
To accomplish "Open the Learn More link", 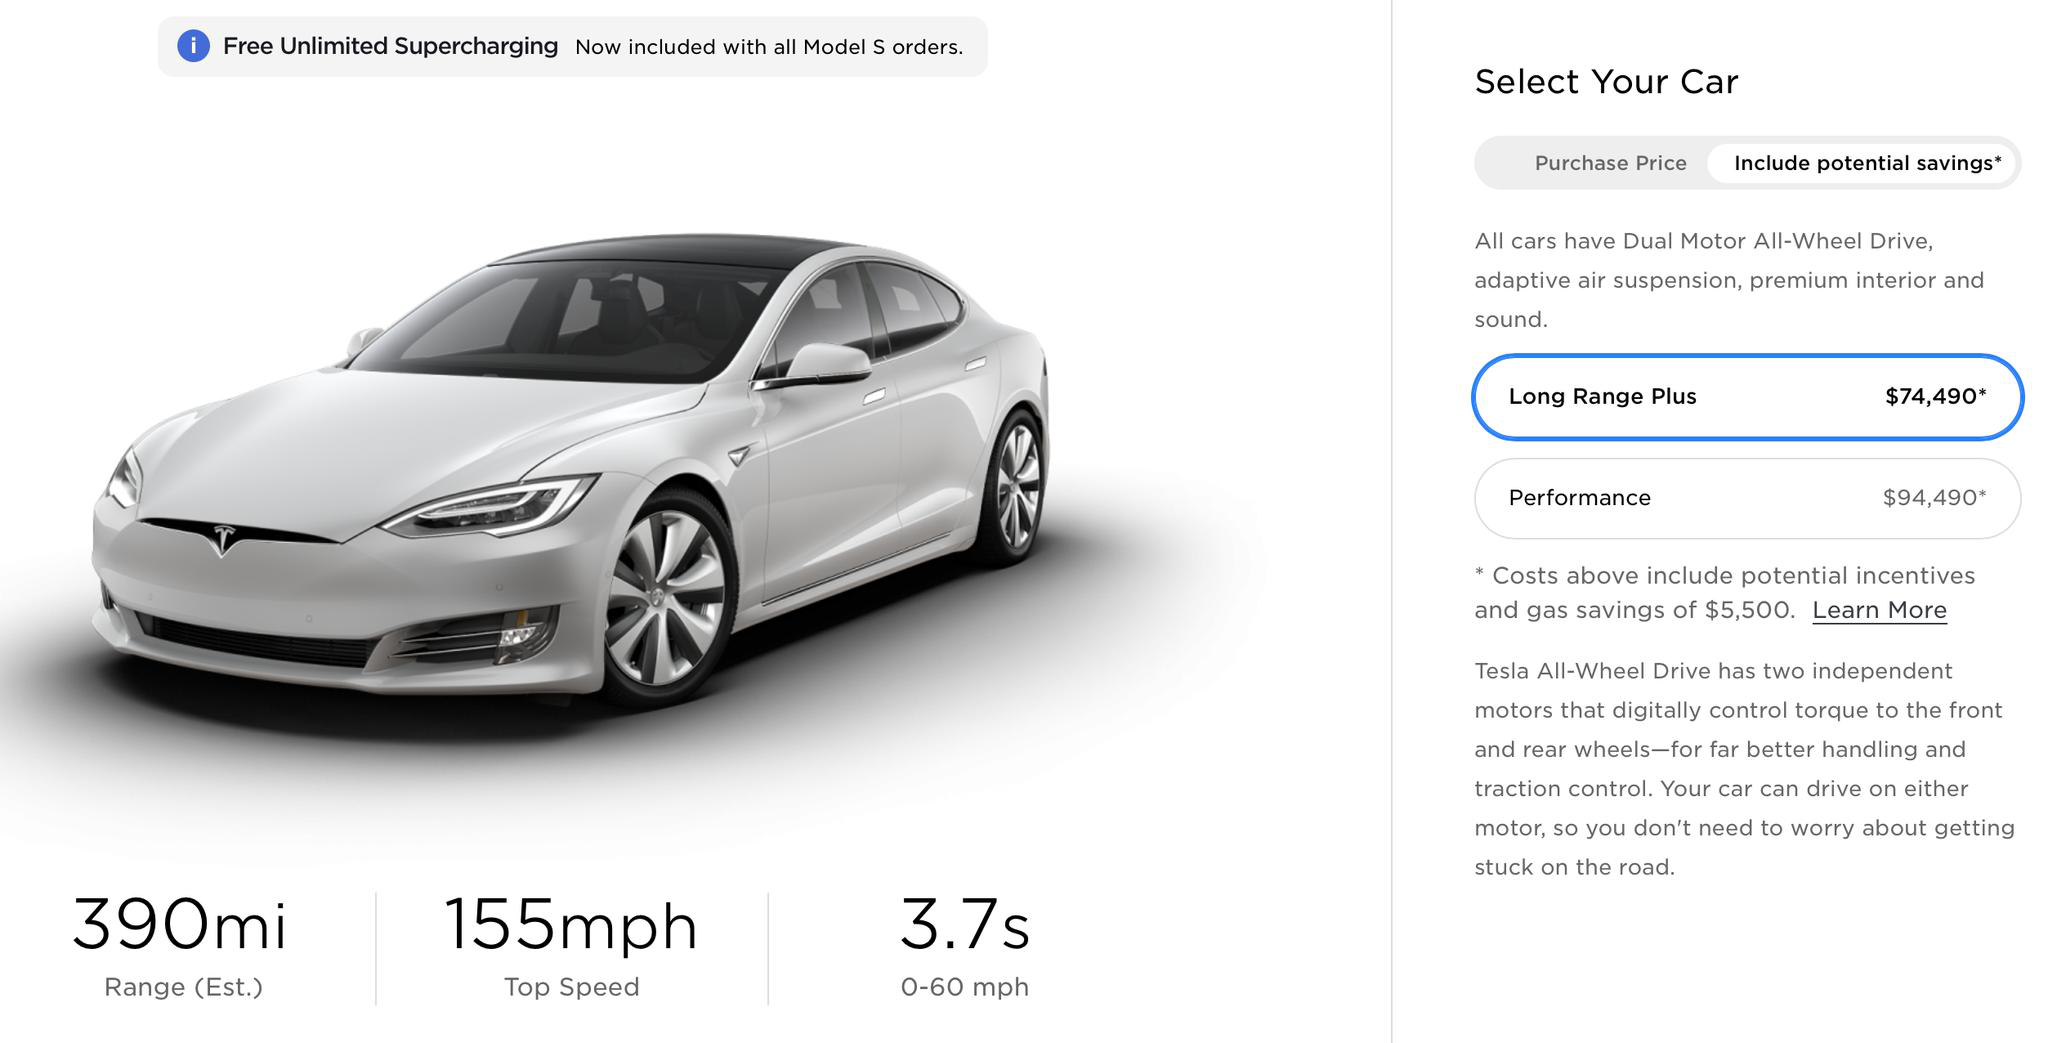I will 1879,610.
